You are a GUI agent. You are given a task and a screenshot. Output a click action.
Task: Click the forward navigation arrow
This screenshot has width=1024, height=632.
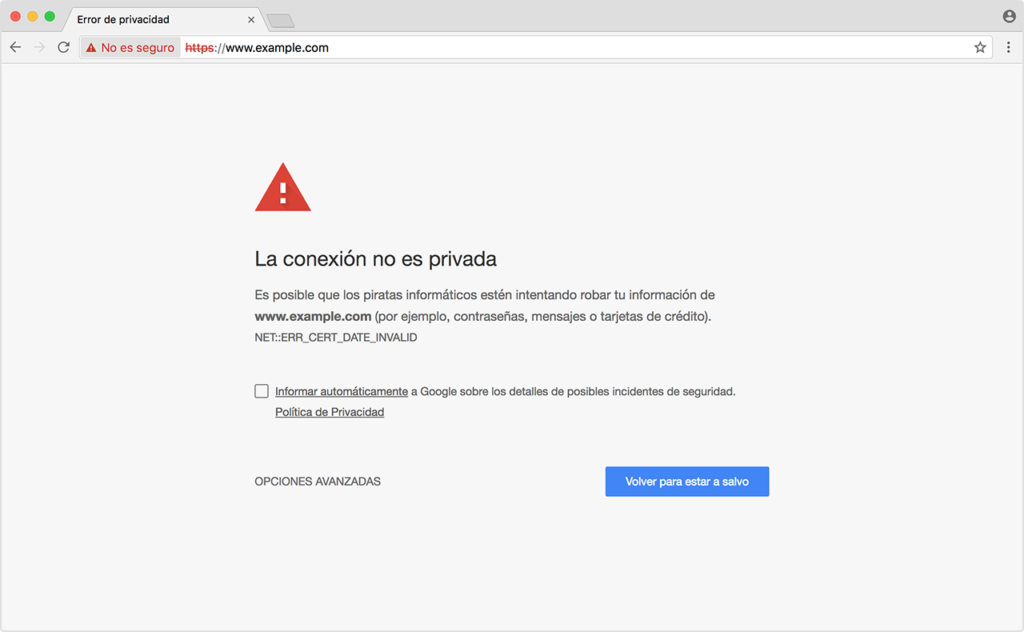38,46
